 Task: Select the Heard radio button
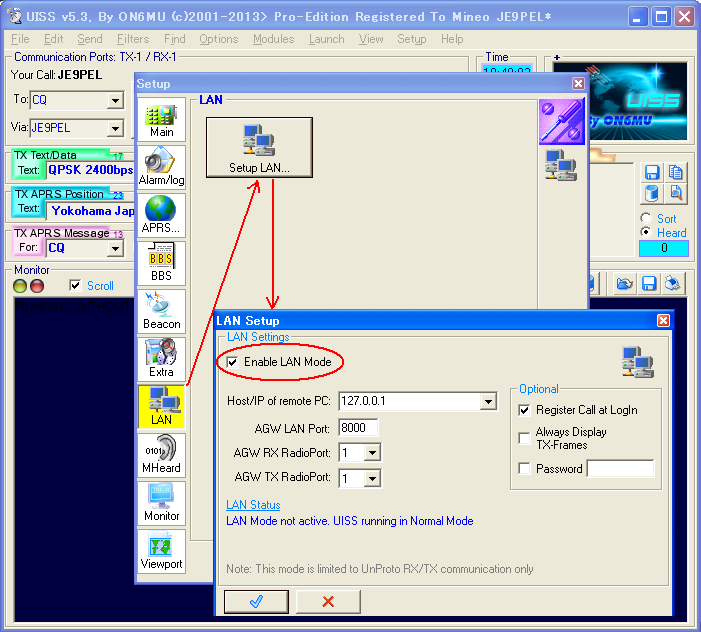tap(646, 232)
